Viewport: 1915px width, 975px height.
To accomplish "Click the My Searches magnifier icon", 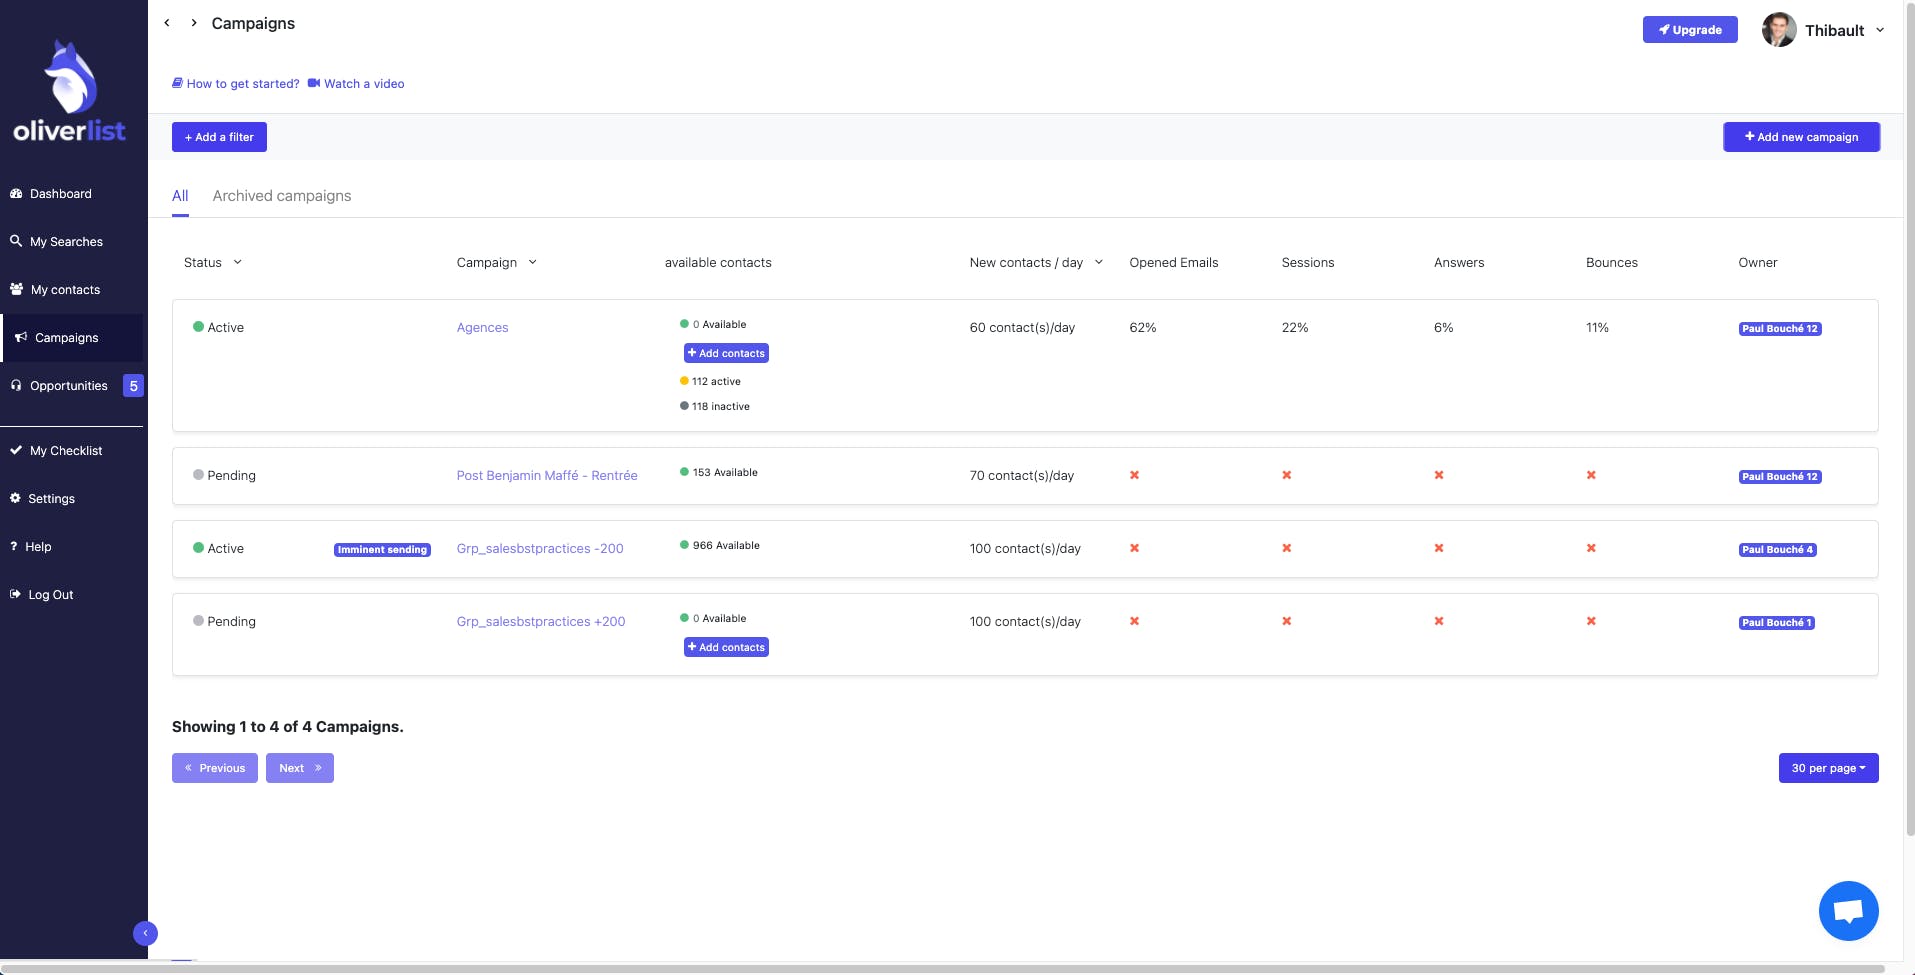I will point(16,241).
